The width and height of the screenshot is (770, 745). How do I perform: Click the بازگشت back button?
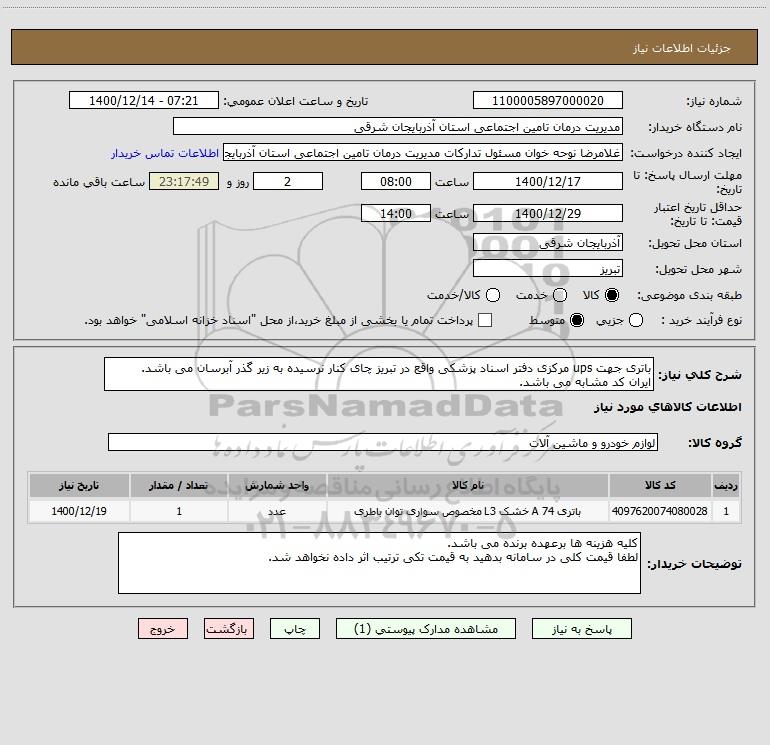point(229,629)
